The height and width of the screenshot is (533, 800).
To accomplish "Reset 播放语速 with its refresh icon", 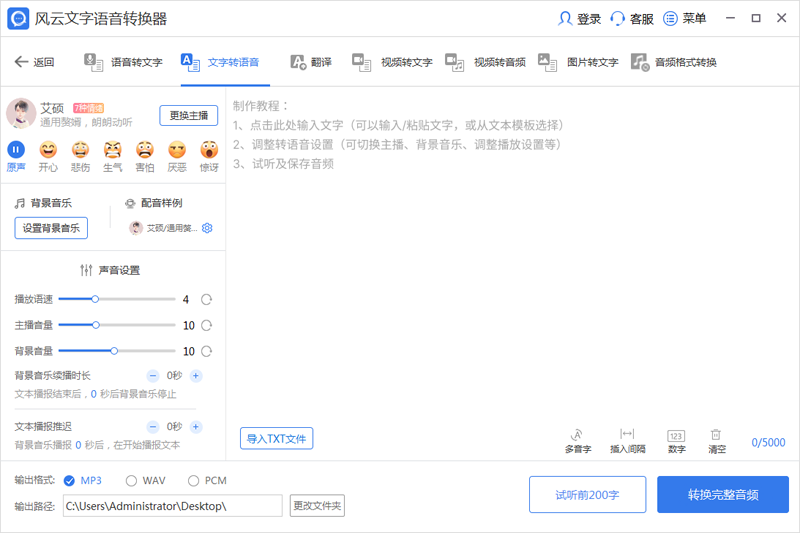I will tap(207, 299).
